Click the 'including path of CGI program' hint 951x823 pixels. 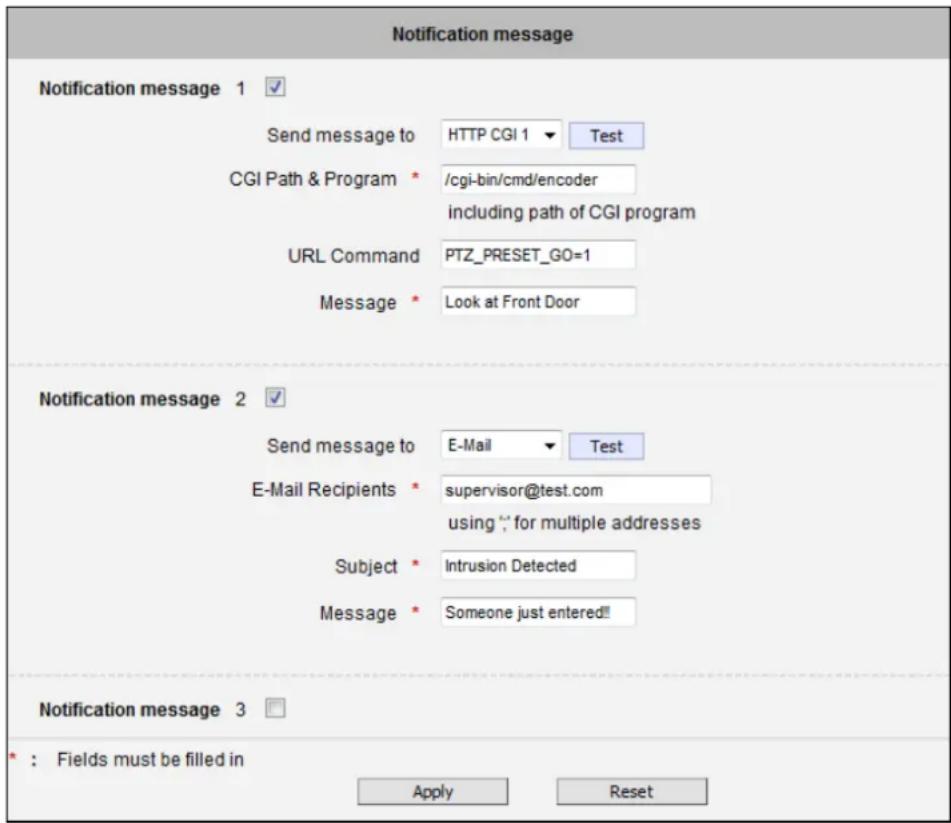[571, 213]
